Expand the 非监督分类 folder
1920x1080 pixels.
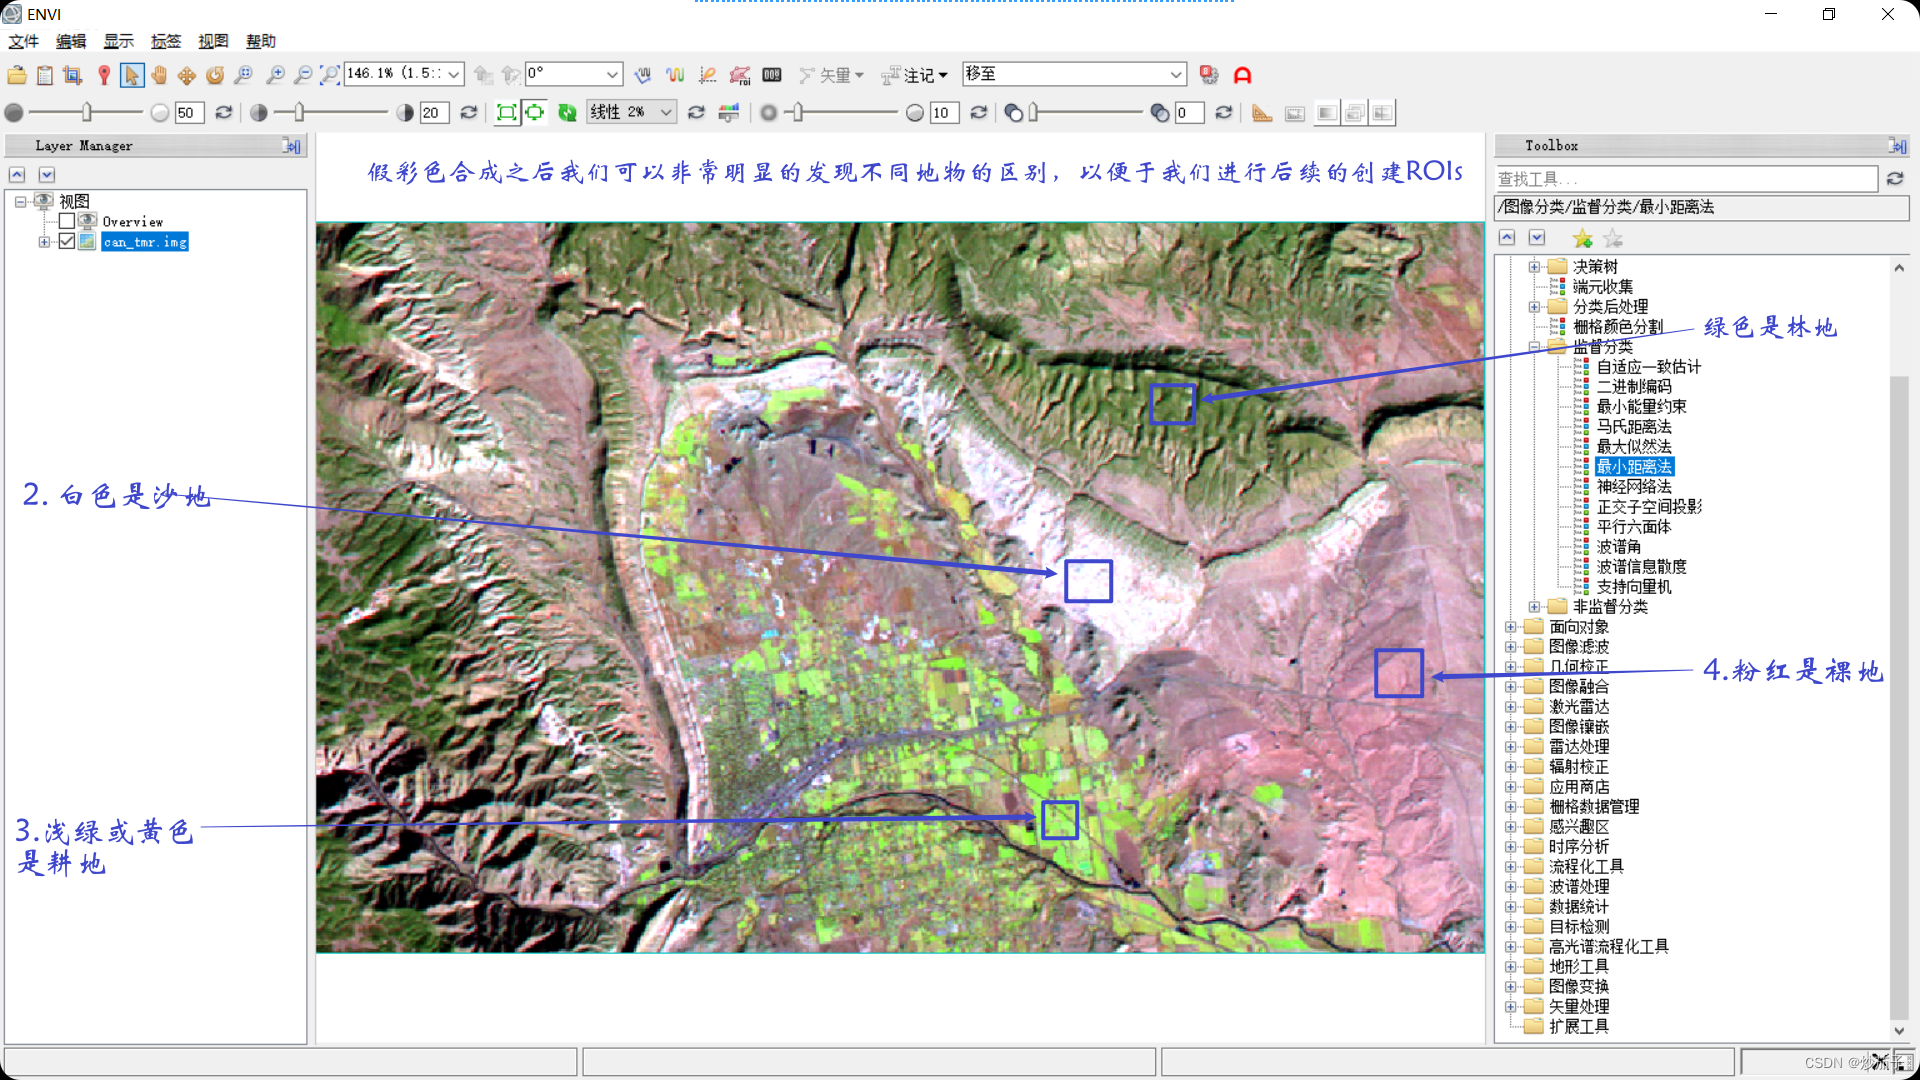point(1534,607)
